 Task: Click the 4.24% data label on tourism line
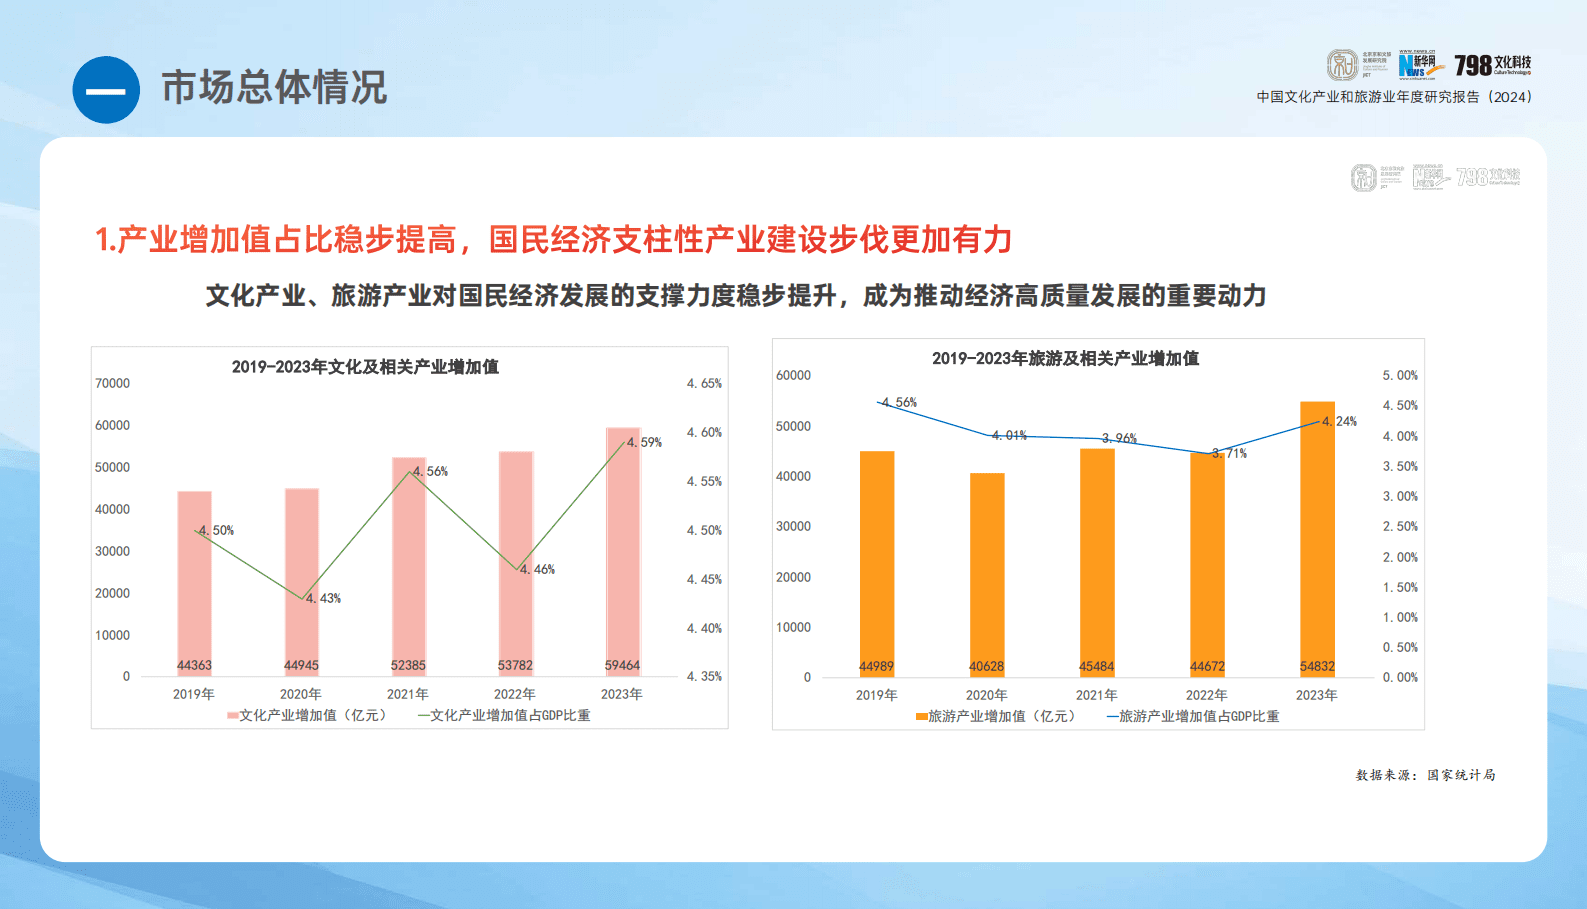click(x=1339, y=422)
